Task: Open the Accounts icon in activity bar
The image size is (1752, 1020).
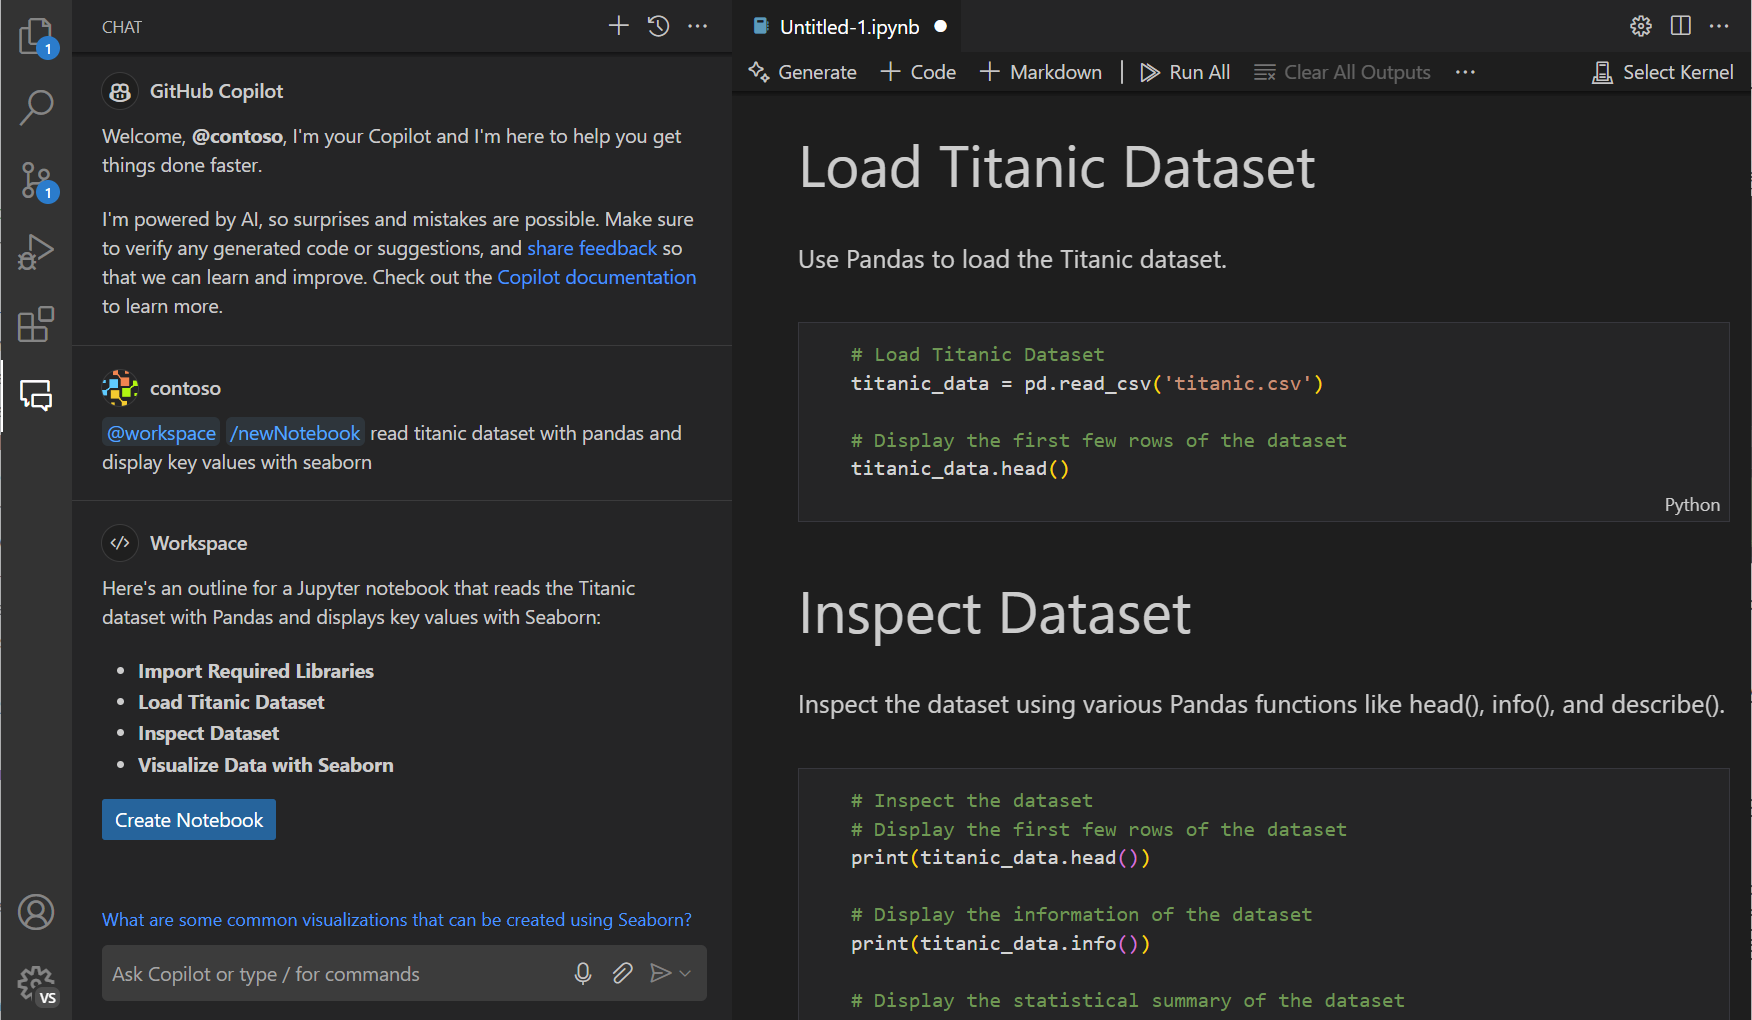Action: tap(36, 912)
